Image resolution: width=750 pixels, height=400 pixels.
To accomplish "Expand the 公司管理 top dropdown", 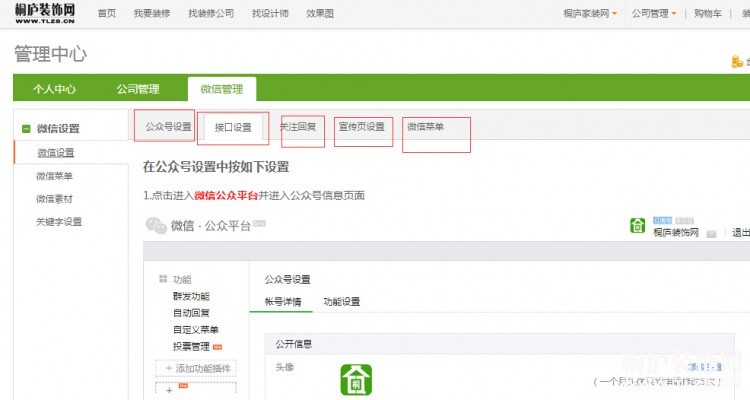I will coord(654,13).
